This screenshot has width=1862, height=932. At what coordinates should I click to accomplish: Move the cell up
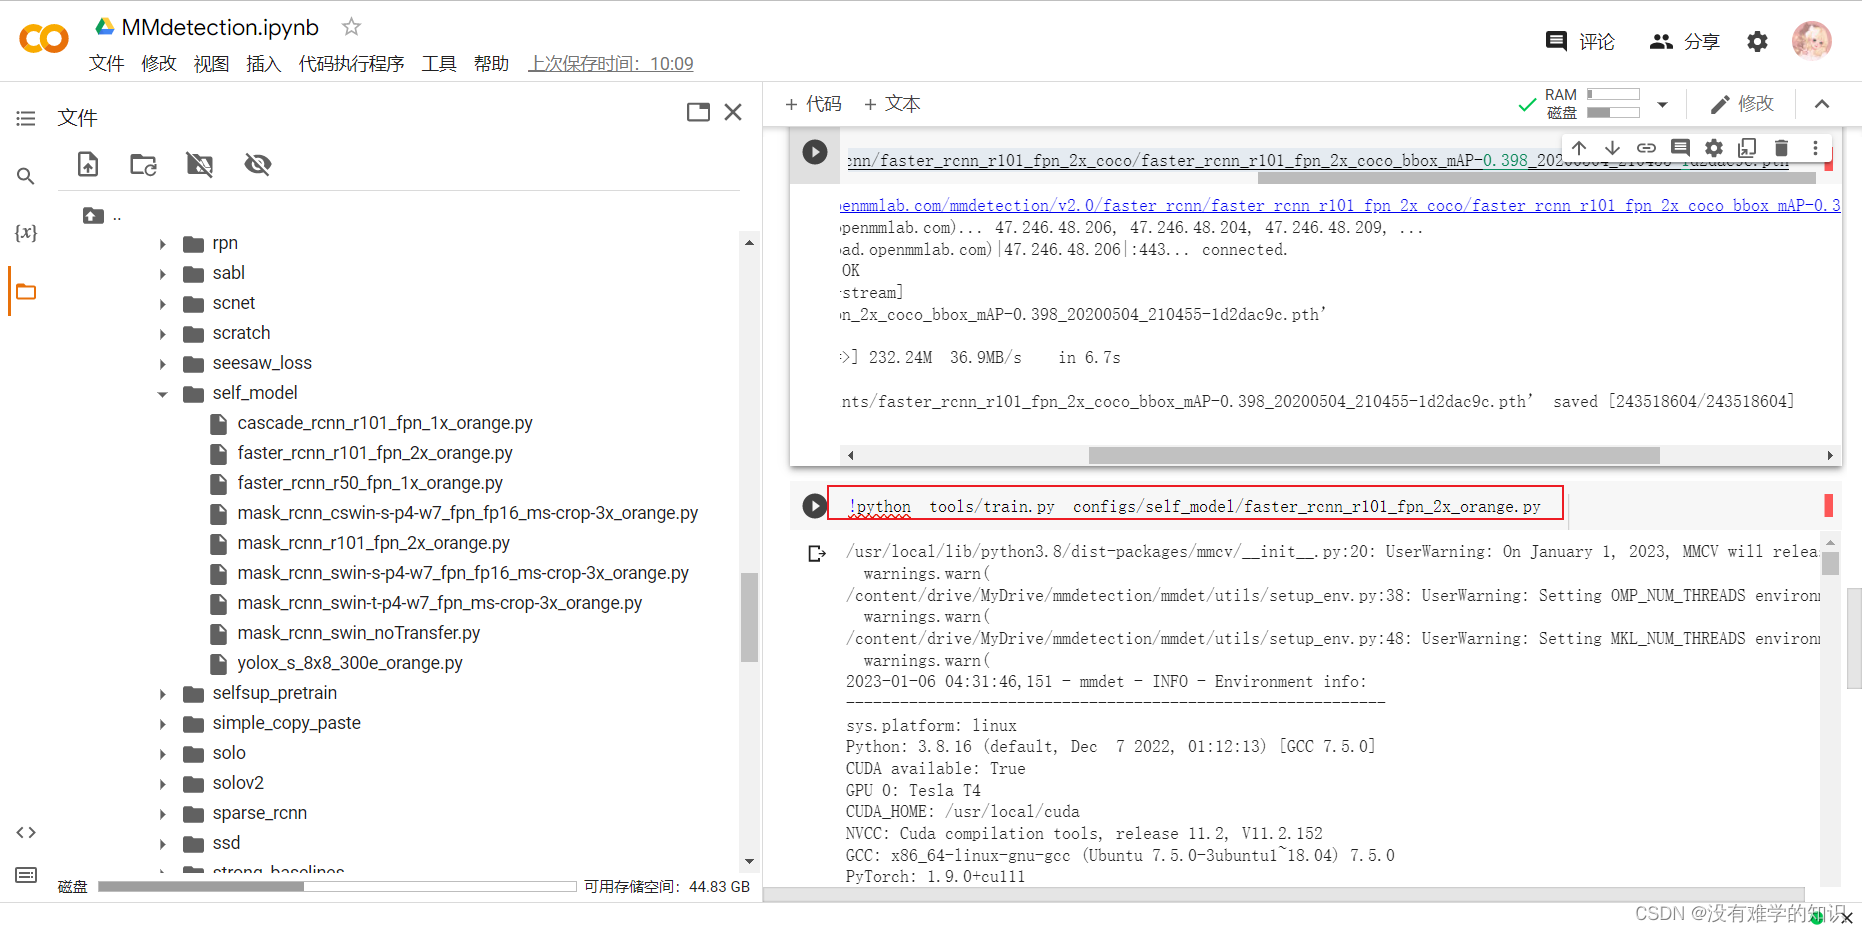pos(1579,148)
